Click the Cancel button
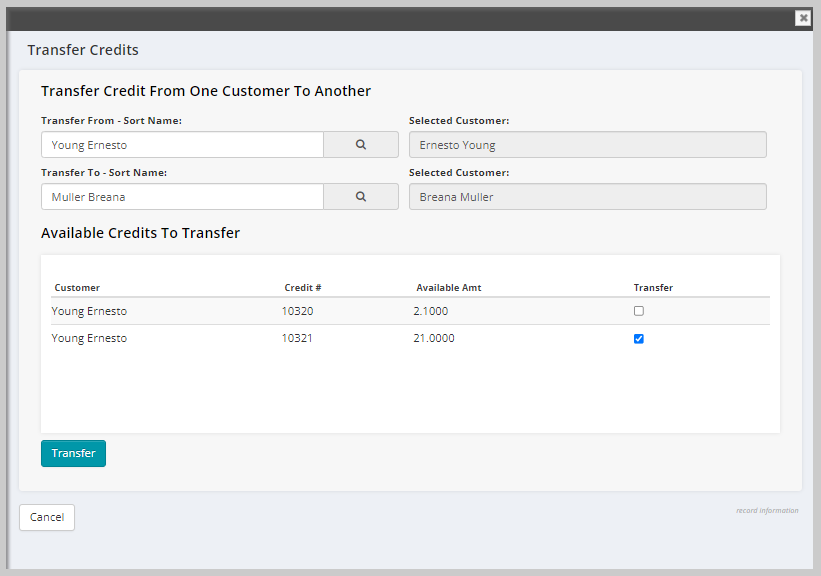Image resolution: width=821 pixels, height=576 pixels. click(x=47, y=517)
